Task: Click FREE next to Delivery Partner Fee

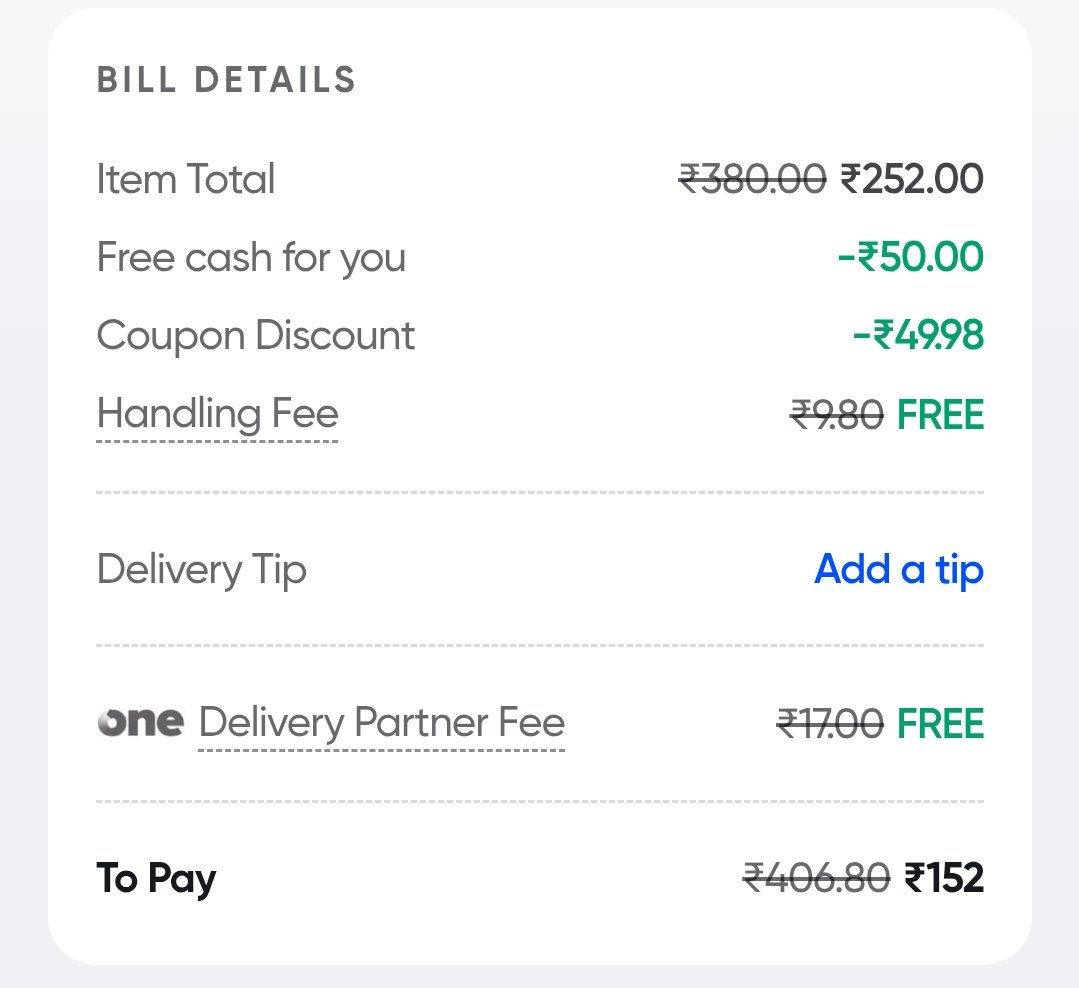Action: pyautogui.click(x=941, y=723)
